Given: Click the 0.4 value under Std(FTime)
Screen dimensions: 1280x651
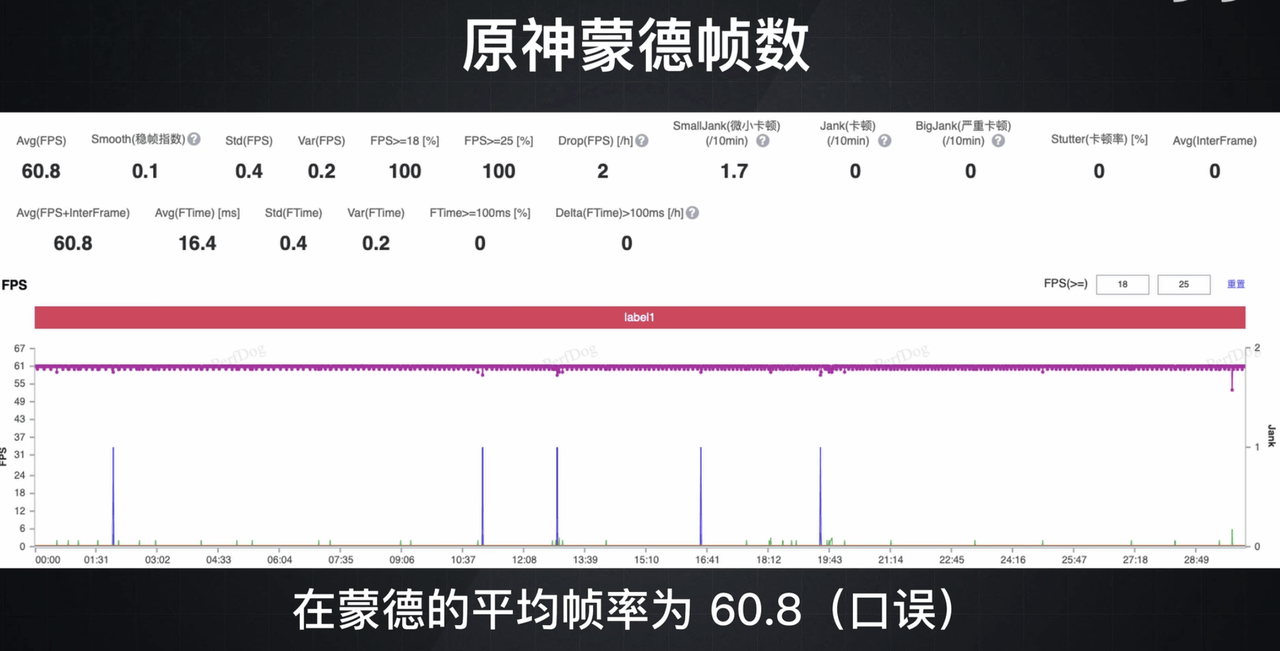Looking at the screenshot, I should (x=293, y=243).
